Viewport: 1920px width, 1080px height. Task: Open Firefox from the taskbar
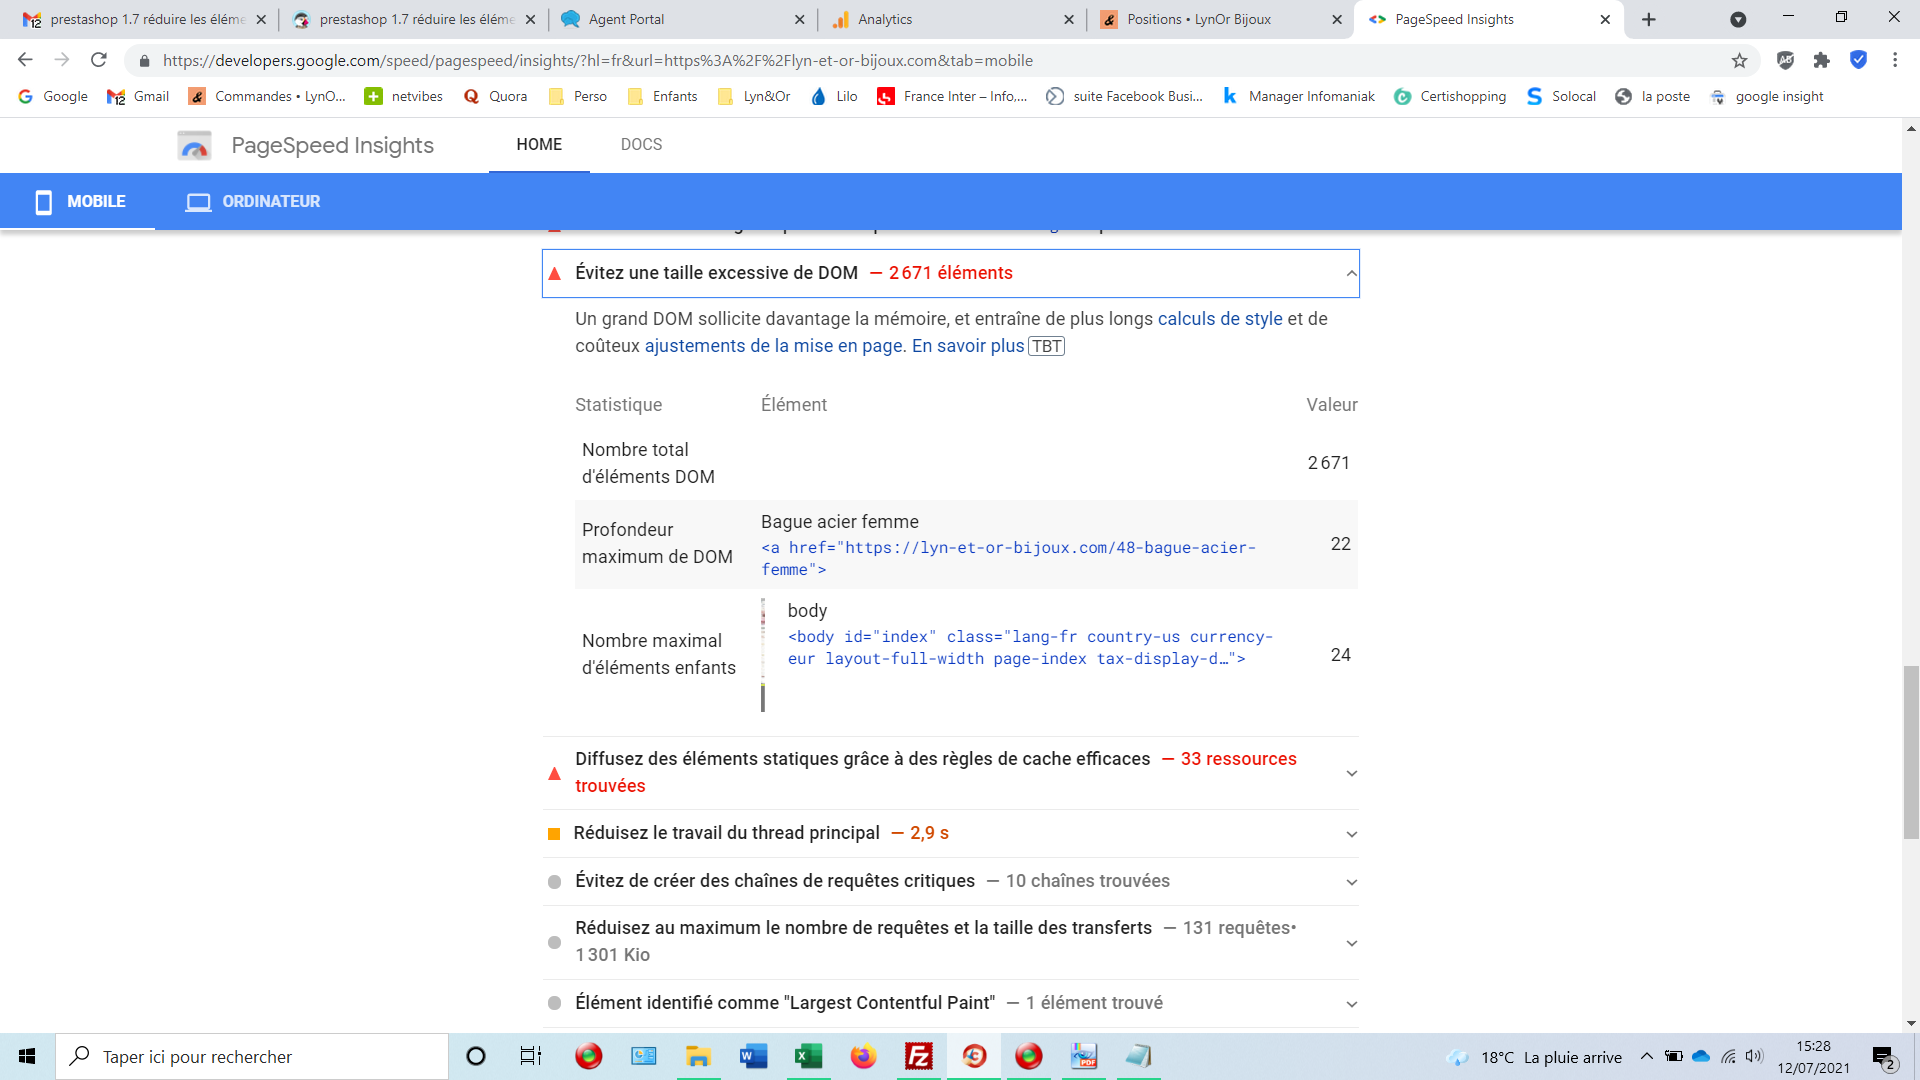click(863, 1056)
